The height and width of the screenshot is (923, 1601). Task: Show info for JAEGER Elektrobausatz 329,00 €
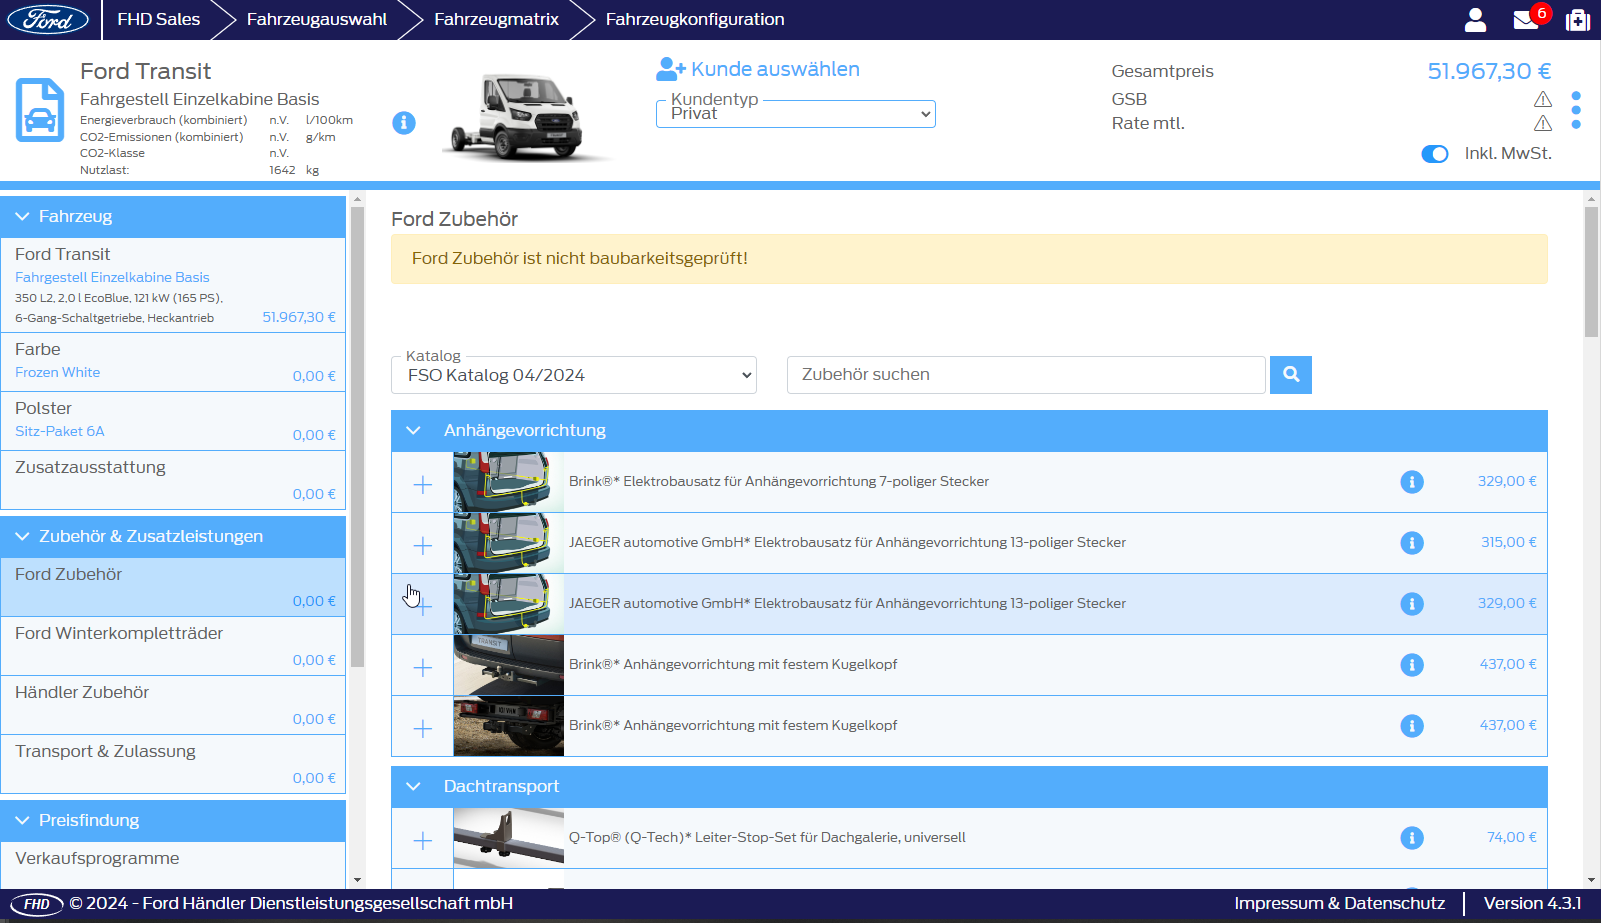coord(1412,604)
